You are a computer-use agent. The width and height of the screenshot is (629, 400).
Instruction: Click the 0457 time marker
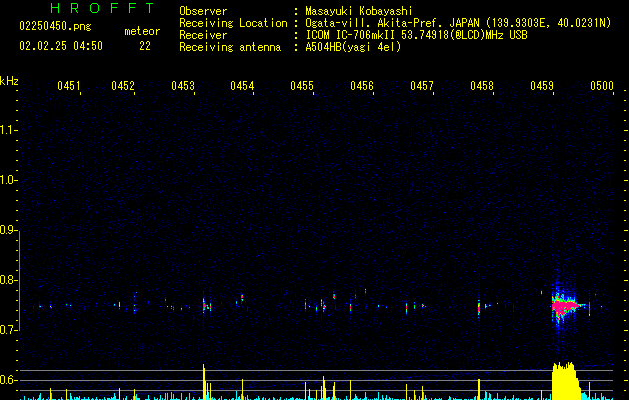[x=422, y=86]
